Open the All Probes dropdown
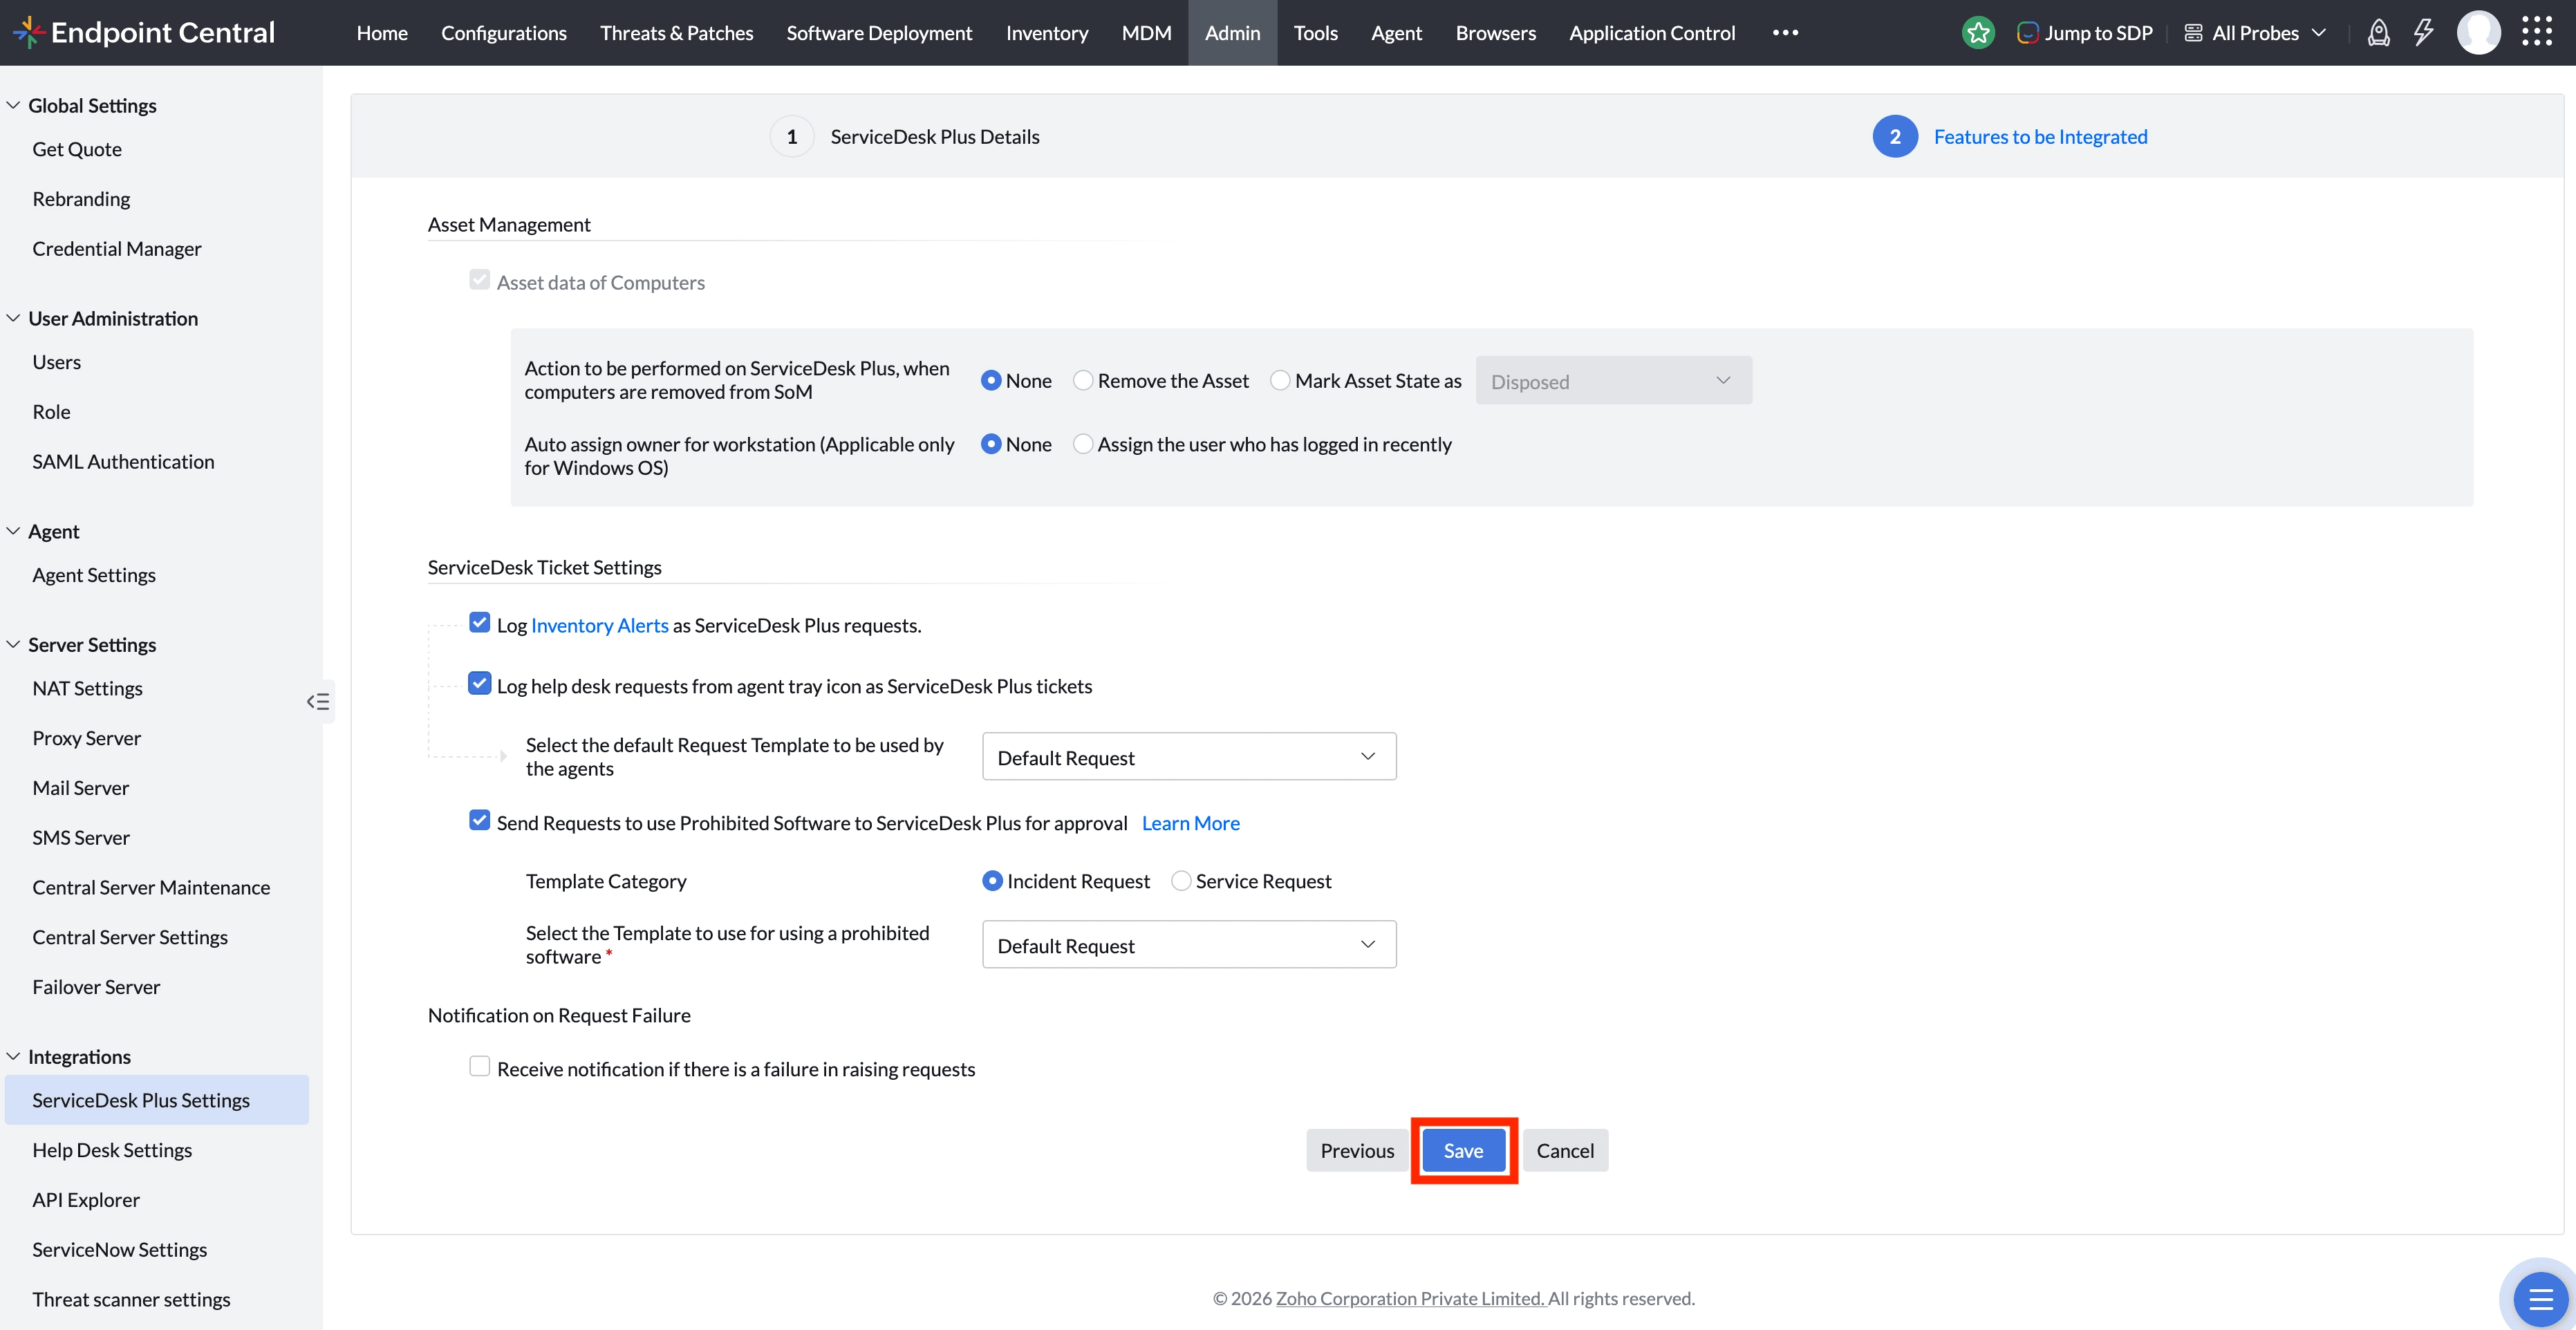The image size is (2576, 1330). [2256, 33]
